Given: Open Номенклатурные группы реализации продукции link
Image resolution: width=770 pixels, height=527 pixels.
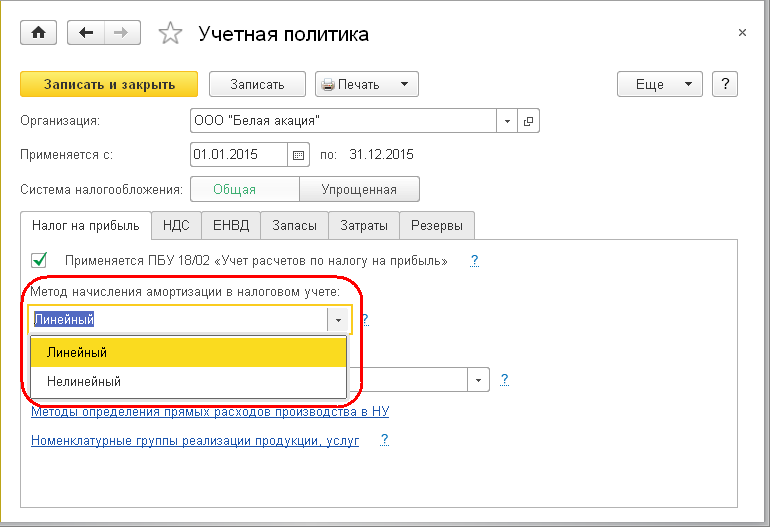Looking at the screenshot, I should coord(195,440).
